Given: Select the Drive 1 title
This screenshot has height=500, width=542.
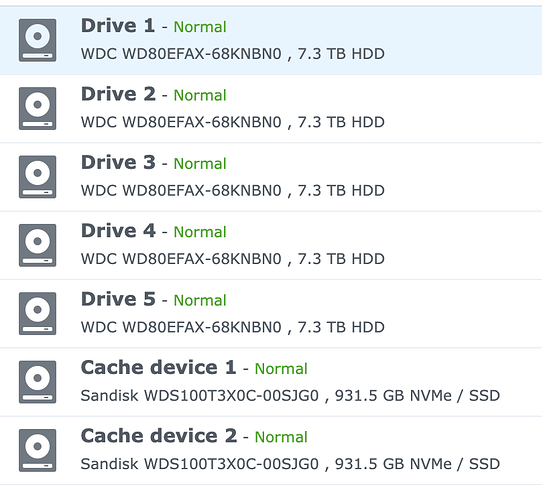Looking at the screenshot, I should click(x=118, y=26).
